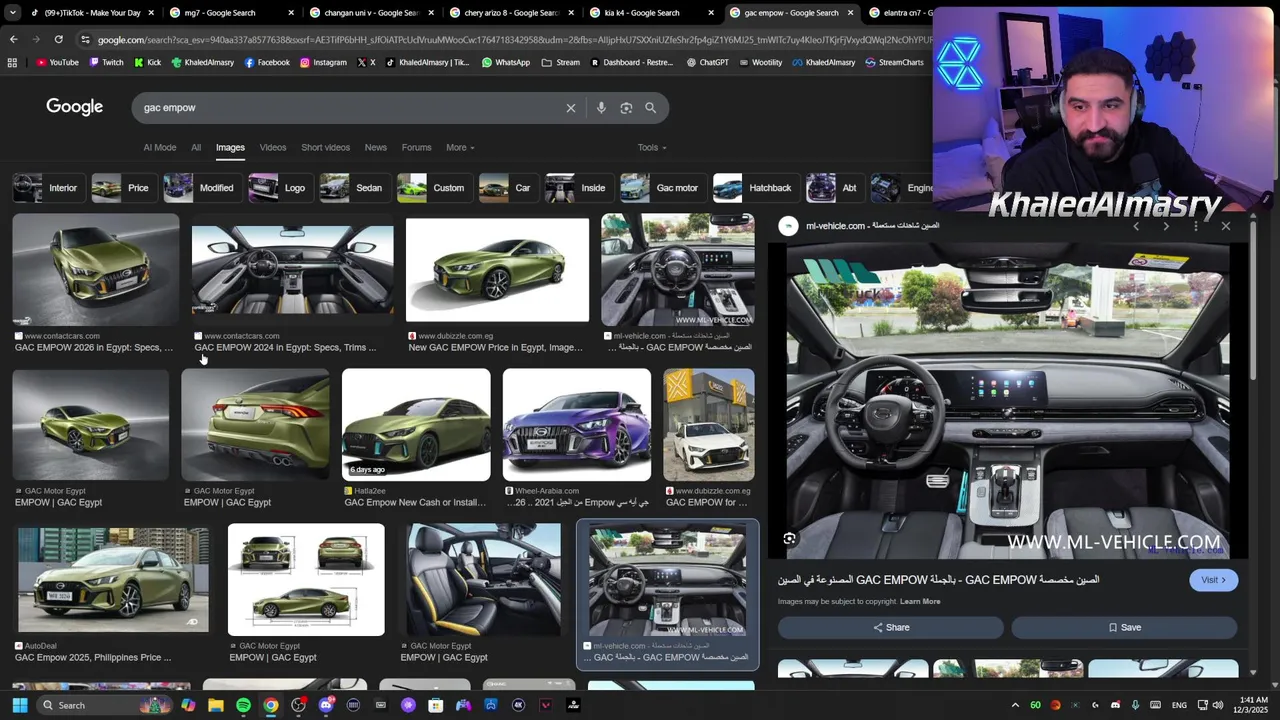
Task: Open Spotify from the taskbar
Action: click(243, 705)
